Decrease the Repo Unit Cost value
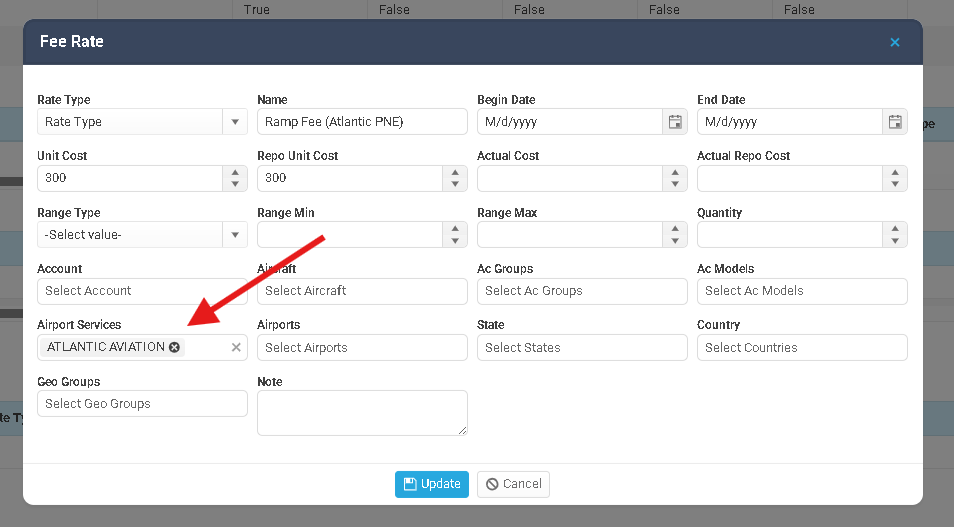 pos(455,184)
